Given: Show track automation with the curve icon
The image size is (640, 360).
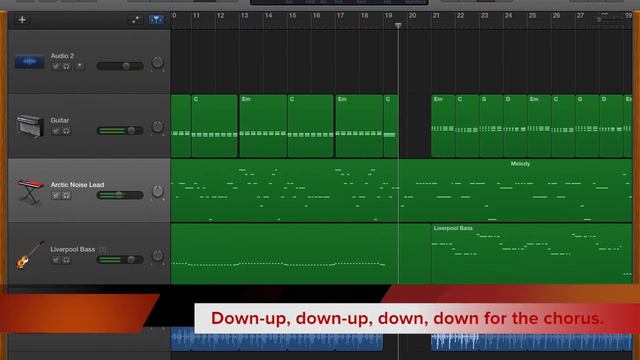Looking at the screenshot, I should 136,20.
